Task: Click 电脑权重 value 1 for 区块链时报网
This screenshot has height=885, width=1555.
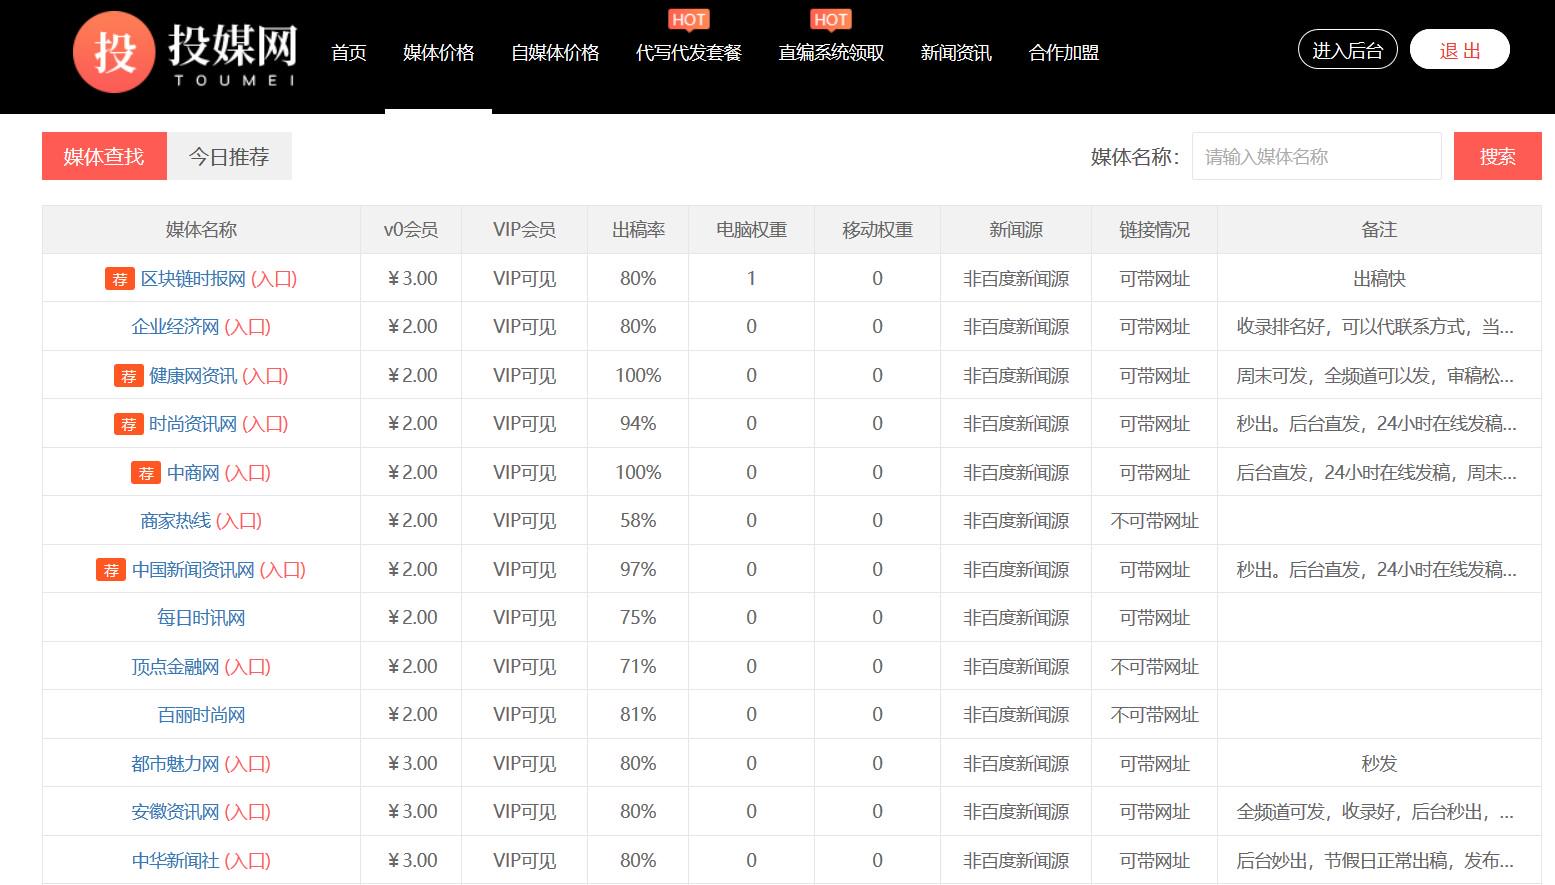Action: pos(751,279)
